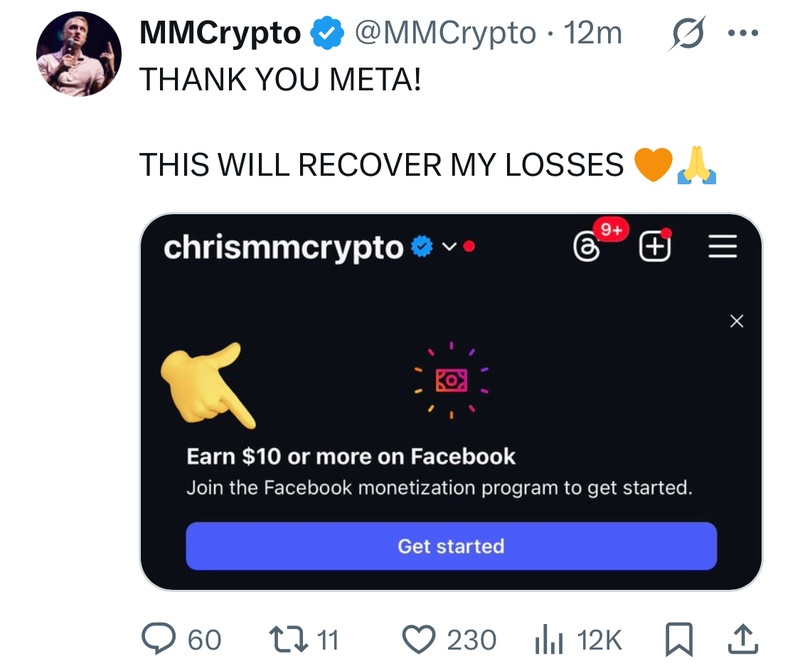View tweet analytics bar chart icon
The height and width of the screenshot is (666, 800).
click(x=549, y=639)
